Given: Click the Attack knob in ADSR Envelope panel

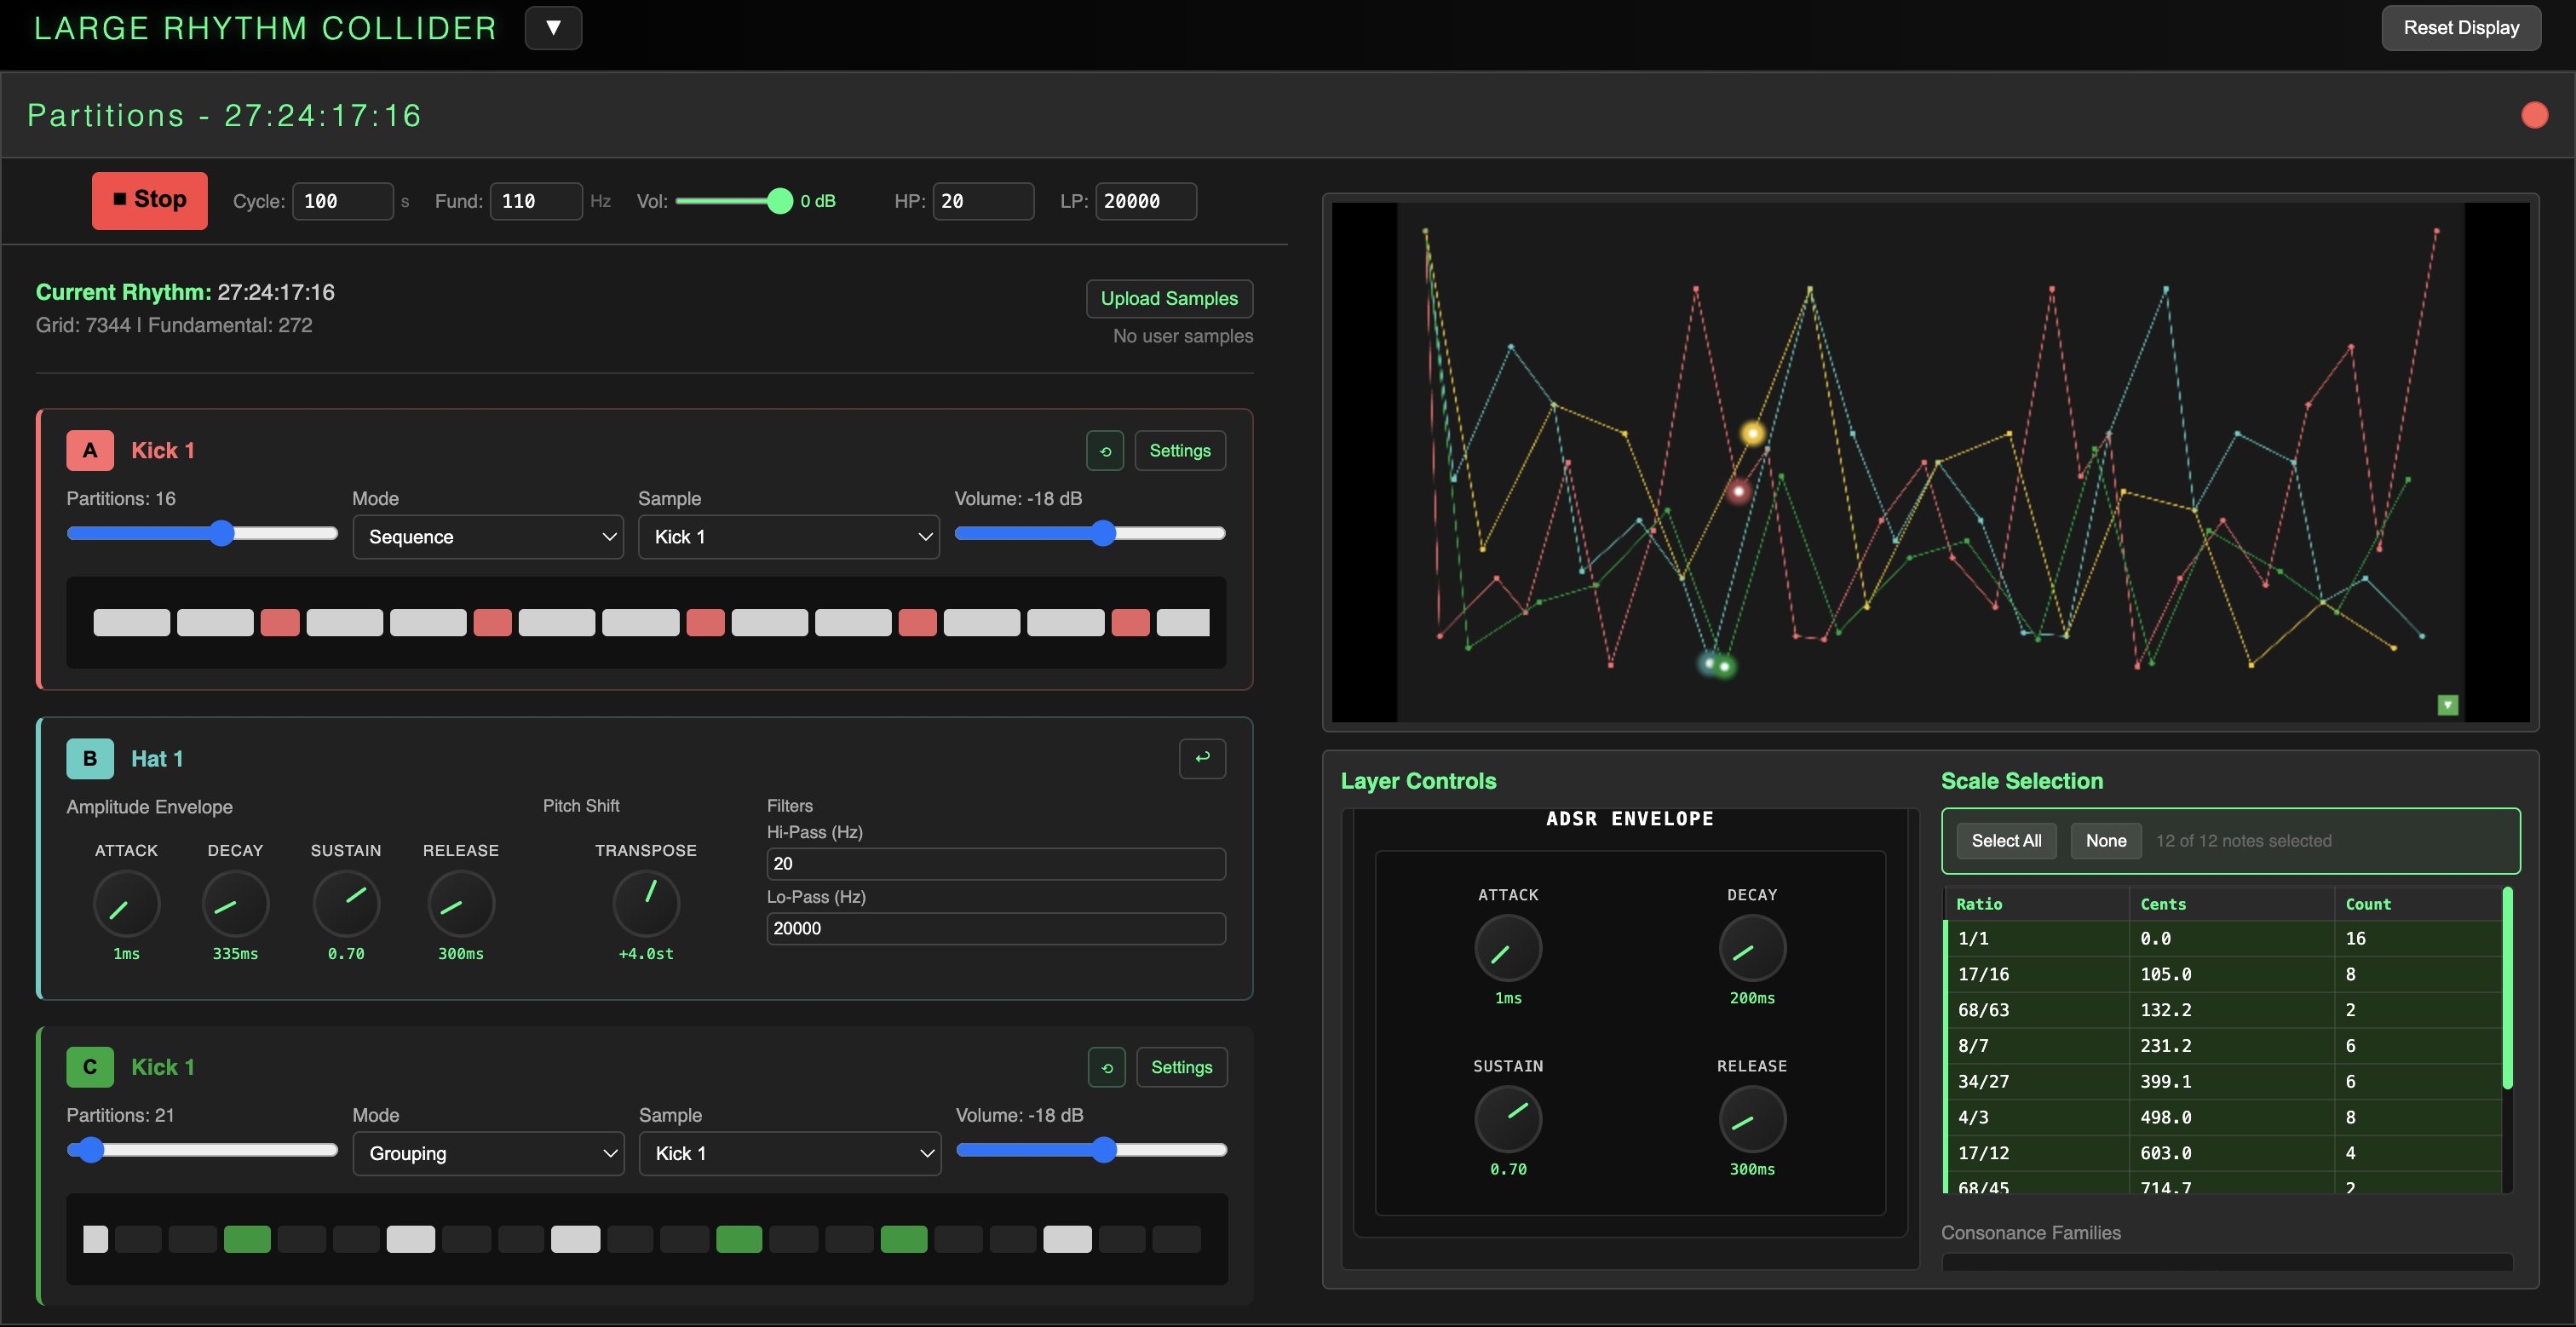Looking at the screenshot, I should coord(1508,948).
